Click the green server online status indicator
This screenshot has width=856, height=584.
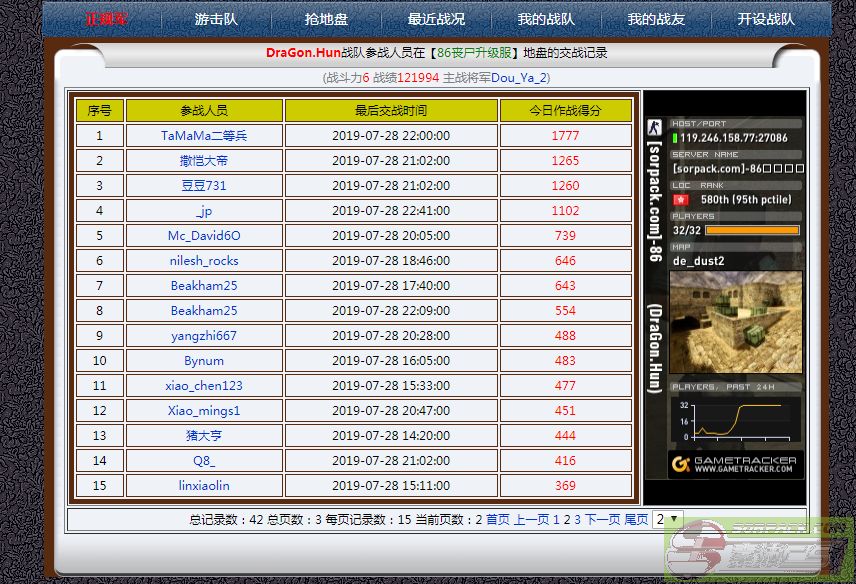(676, 138)
